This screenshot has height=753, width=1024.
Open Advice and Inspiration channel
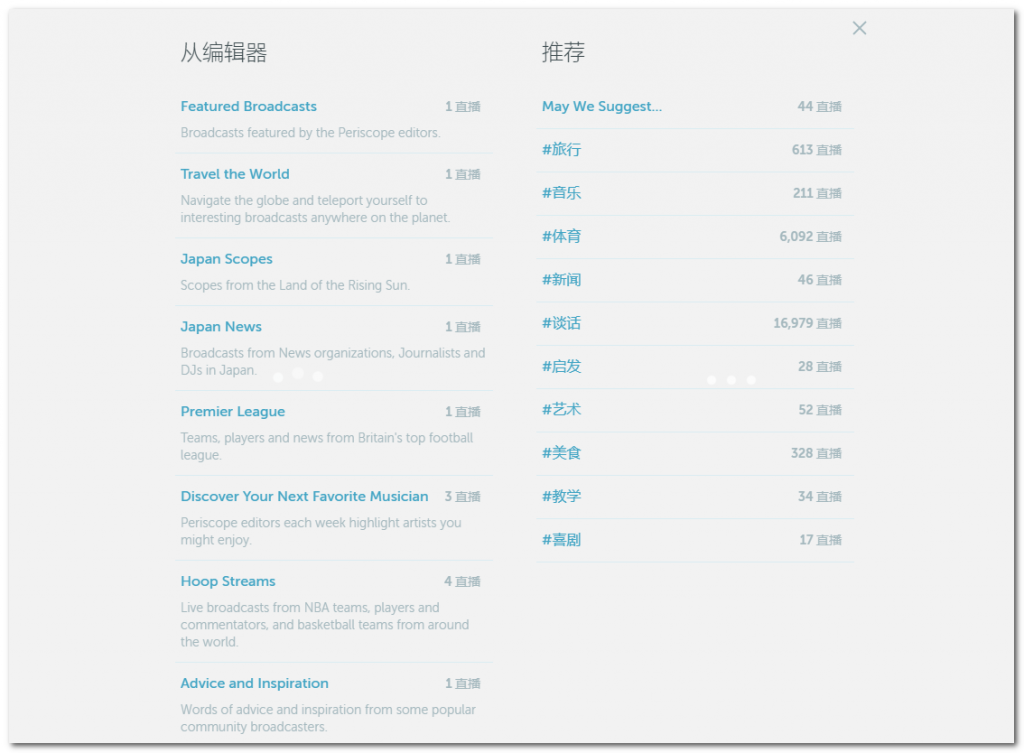254,684
